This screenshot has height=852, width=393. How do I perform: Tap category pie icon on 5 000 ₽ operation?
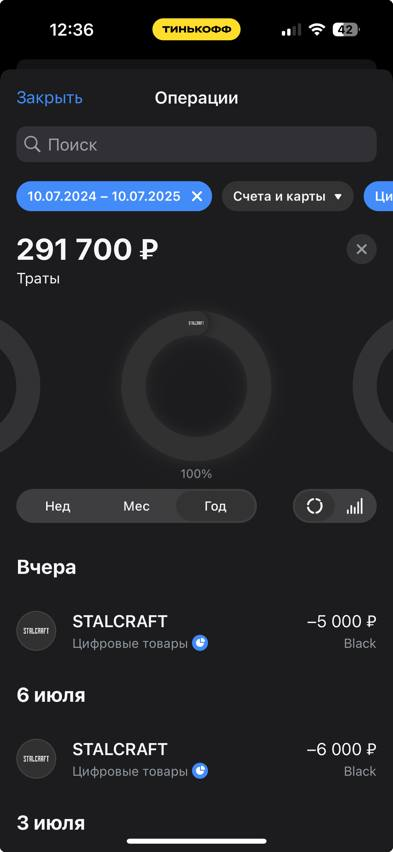tap(200, 643)
